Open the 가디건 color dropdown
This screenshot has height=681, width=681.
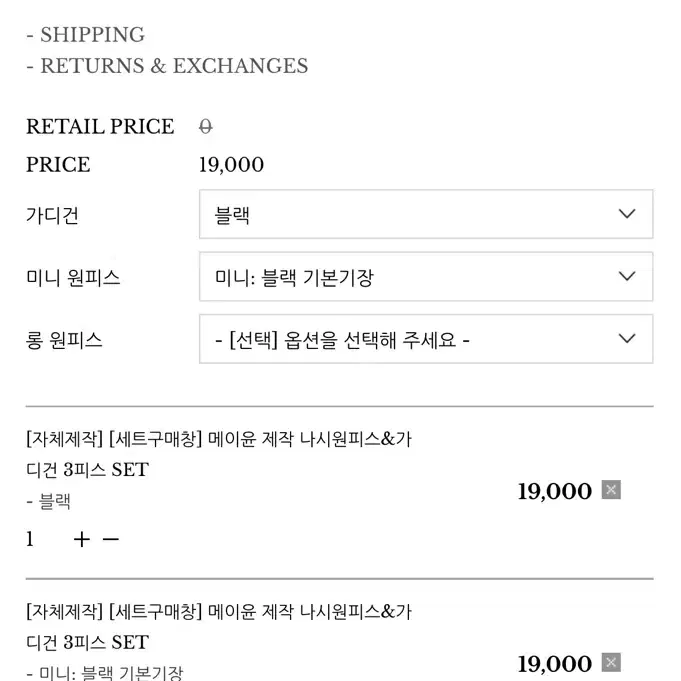tap(426, 214)
